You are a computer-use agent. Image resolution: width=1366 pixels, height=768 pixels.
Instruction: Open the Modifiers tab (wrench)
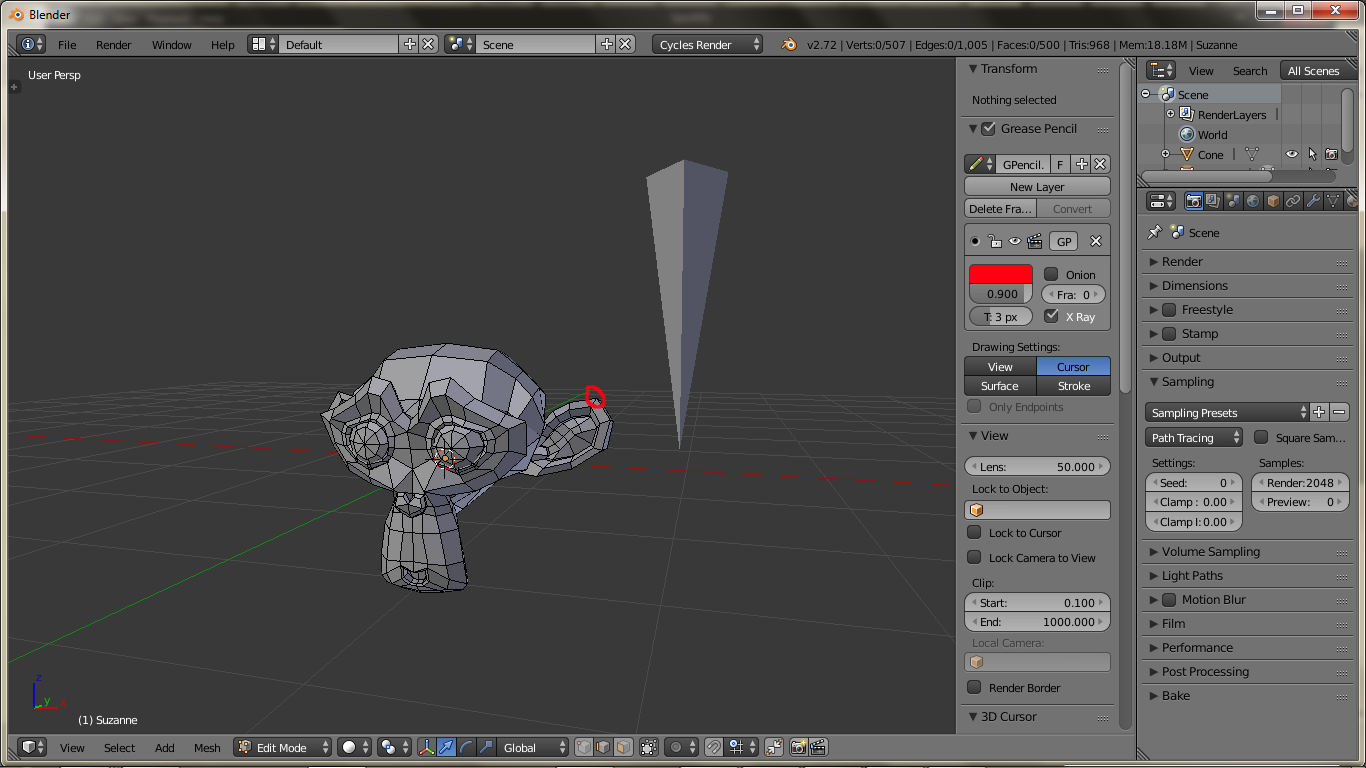(x=1313, y=201)
